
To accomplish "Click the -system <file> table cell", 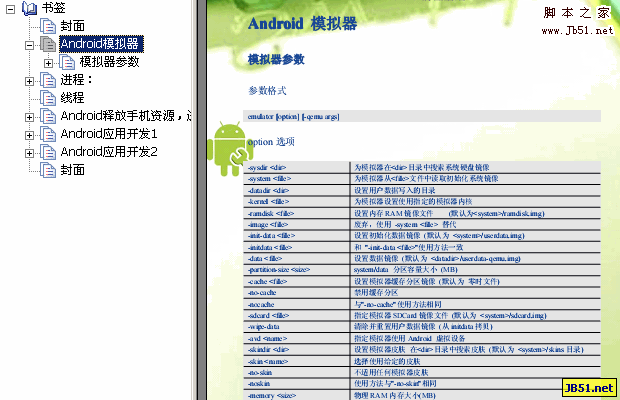I will click(297, 179).
